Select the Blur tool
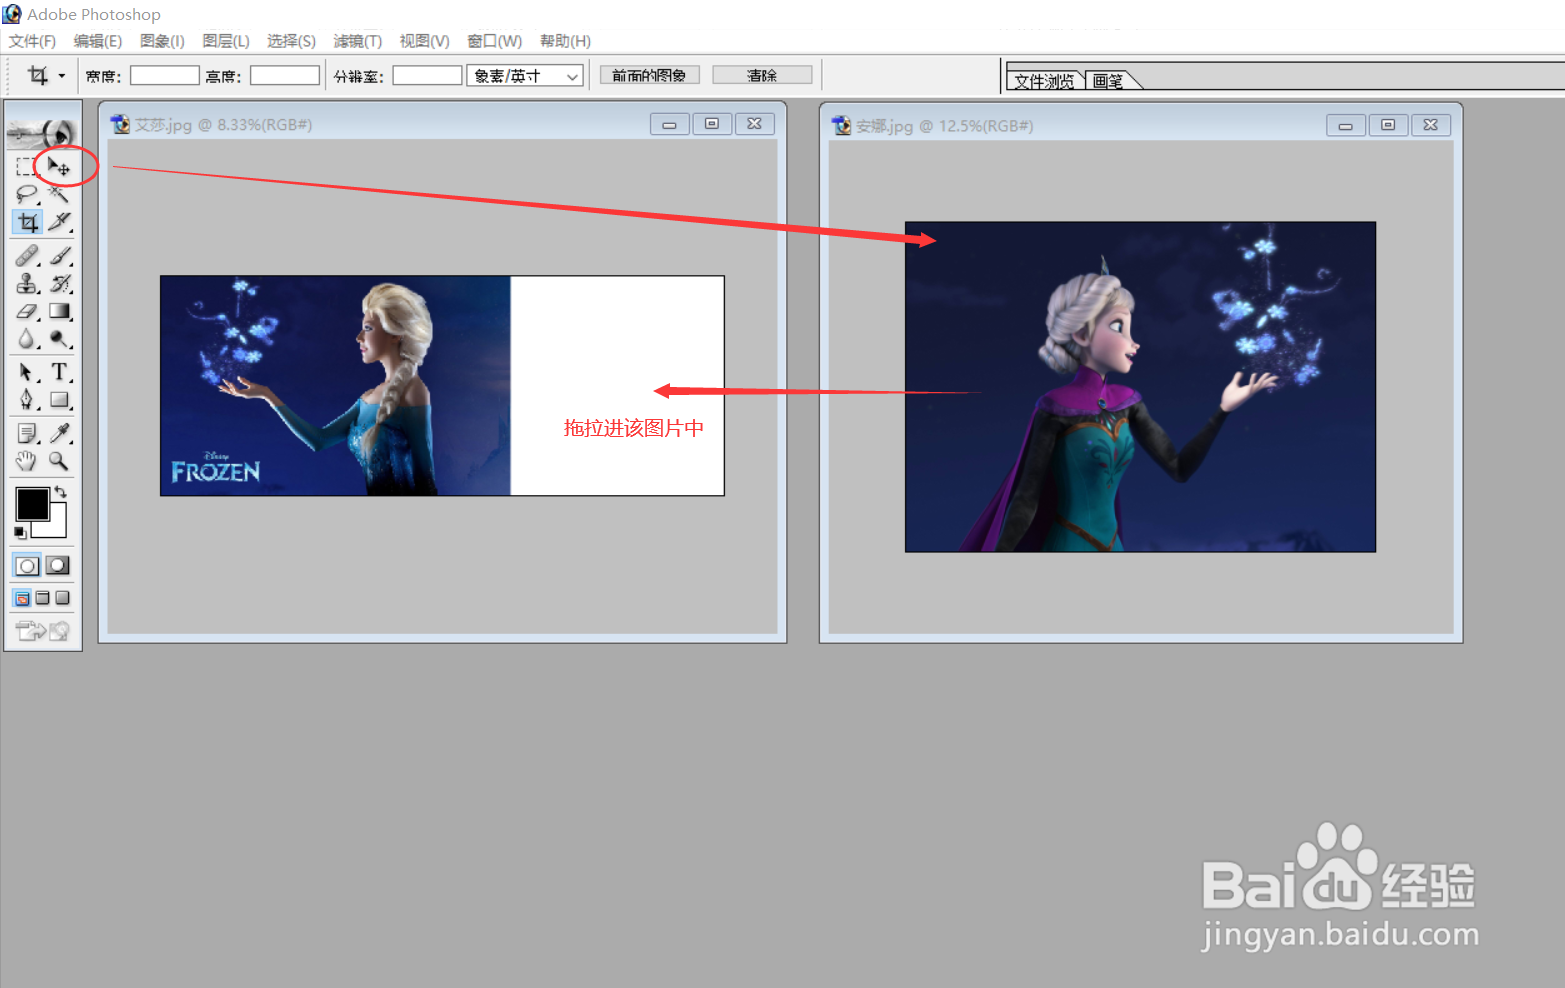 (27, 339)
